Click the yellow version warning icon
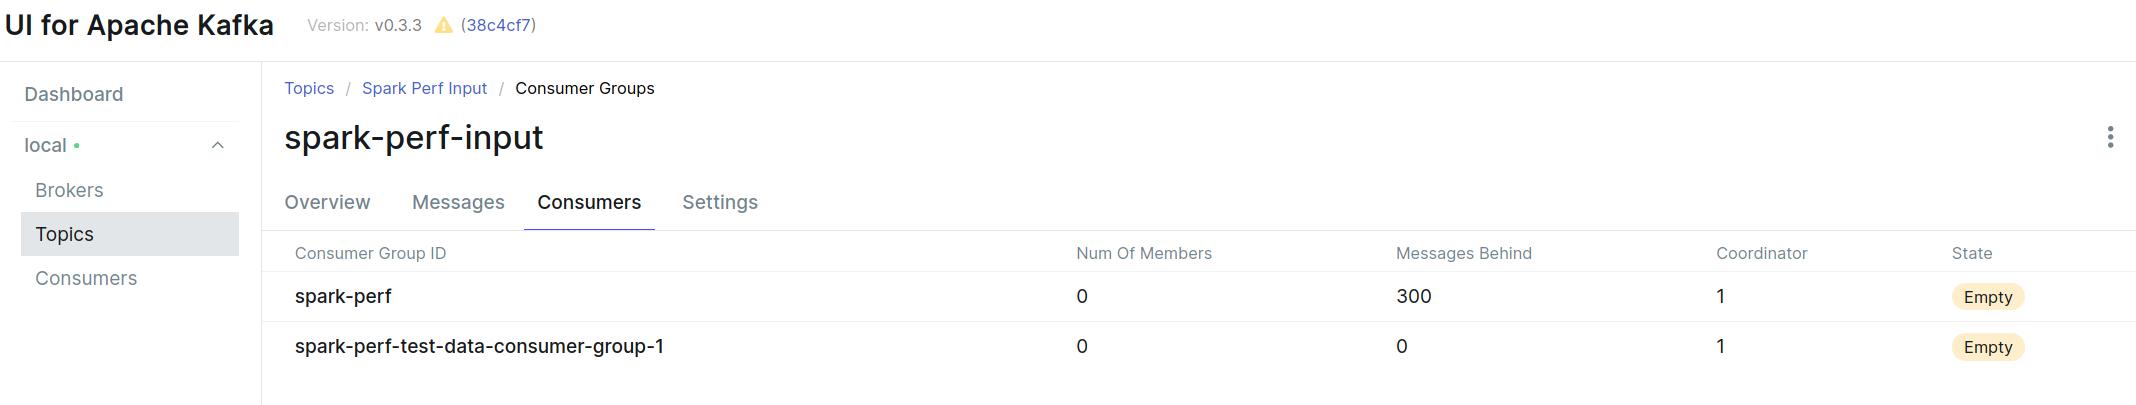Screen dimensions: 2136x405 pyautogui.click(x=443, y=25)
